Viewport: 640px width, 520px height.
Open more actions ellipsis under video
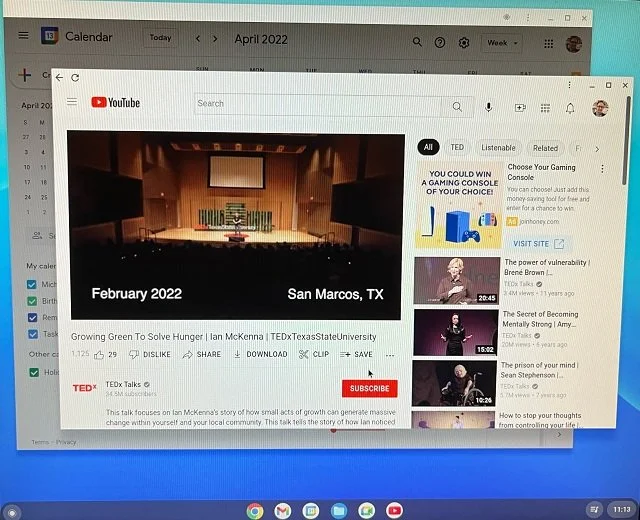click(x=390, y=355)
